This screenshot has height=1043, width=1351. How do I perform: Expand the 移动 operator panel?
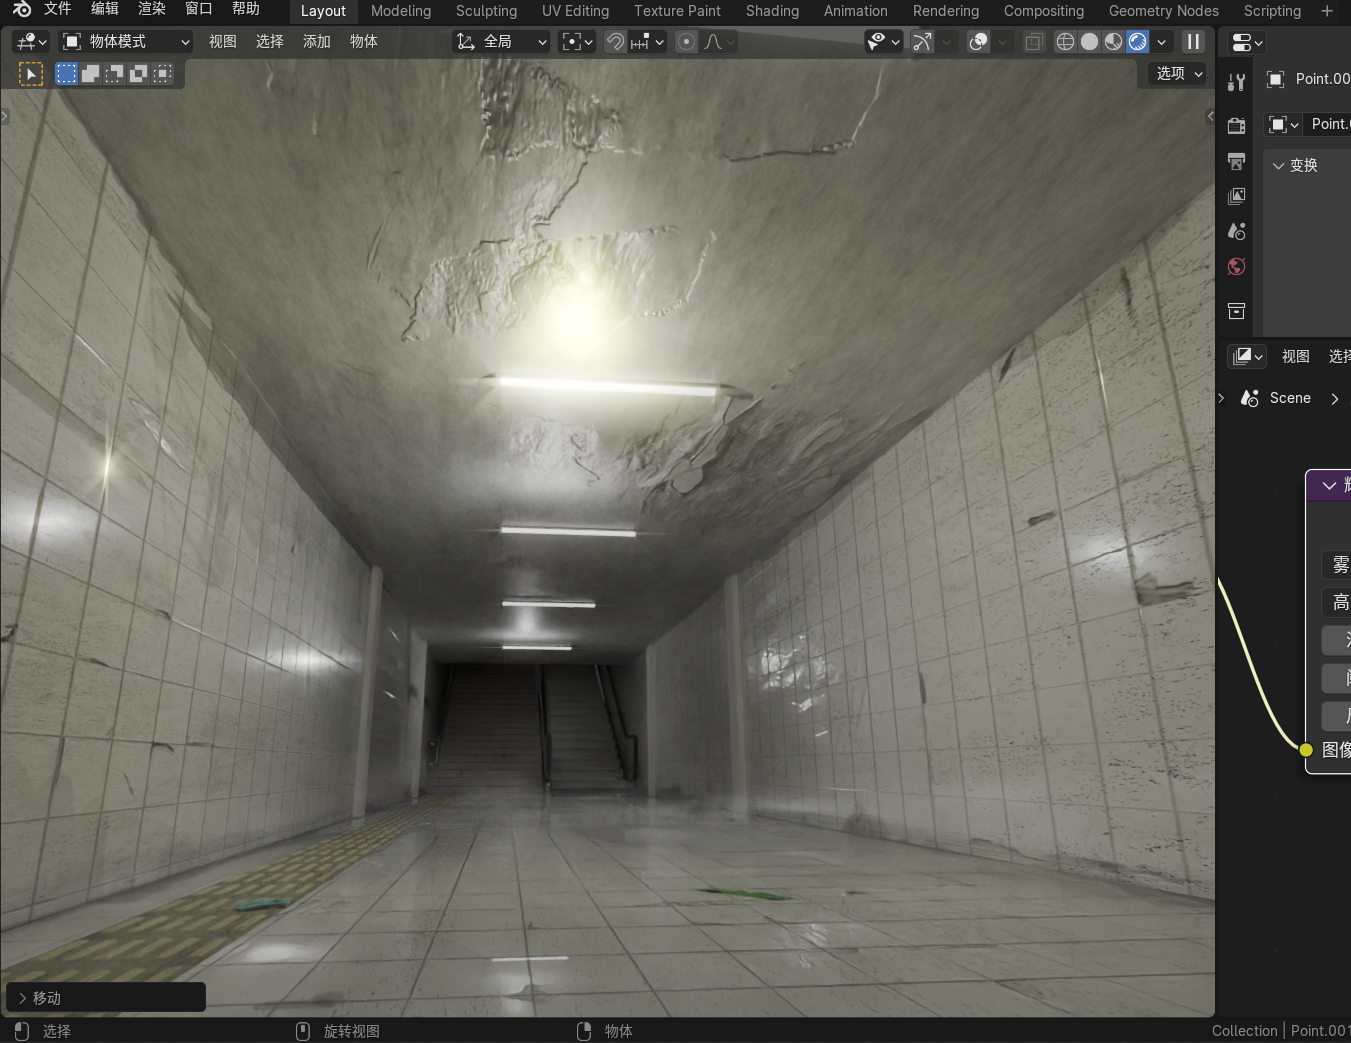23,998
